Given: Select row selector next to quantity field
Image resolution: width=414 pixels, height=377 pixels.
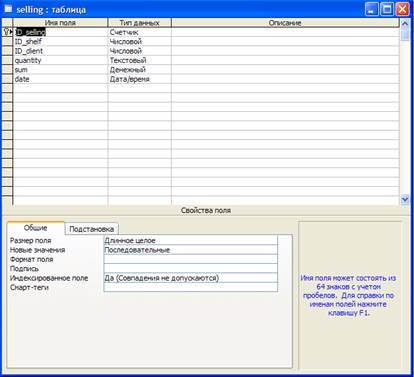Looking at the screenshot, I should 7,60.
